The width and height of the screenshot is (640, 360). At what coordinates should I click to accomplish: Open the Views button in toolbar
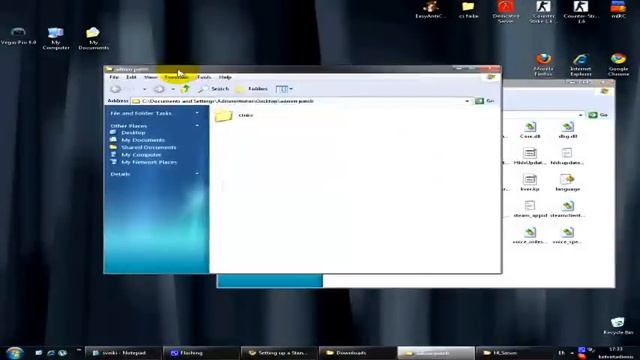coord(282,89)
